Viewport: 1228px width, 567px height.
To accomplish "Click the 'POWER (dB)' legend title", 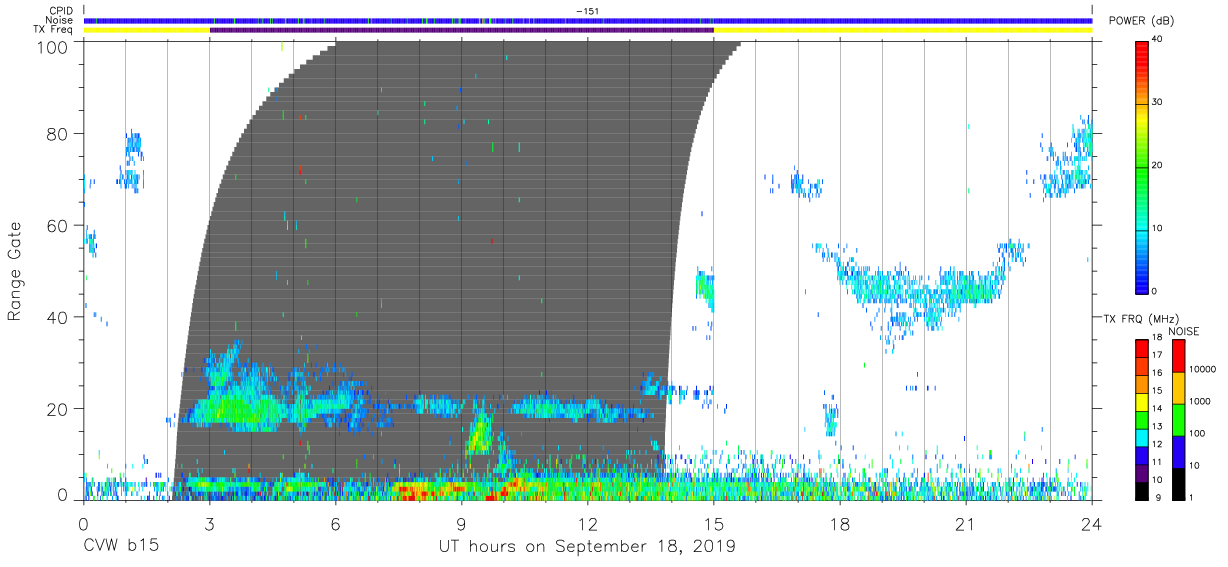I will click(x=1140, y=22).
